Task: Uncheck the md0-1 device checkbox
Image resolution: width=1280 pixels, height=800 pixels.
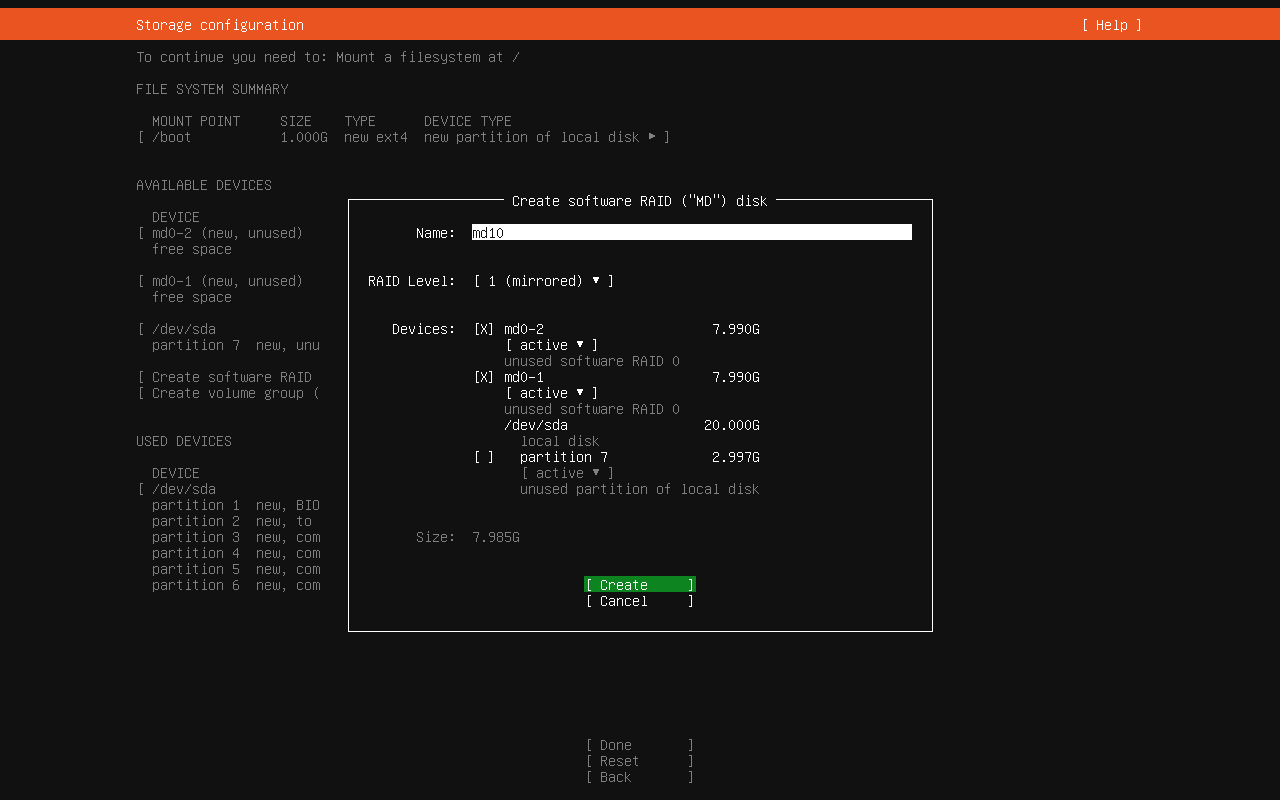Action: pos(484,377)
